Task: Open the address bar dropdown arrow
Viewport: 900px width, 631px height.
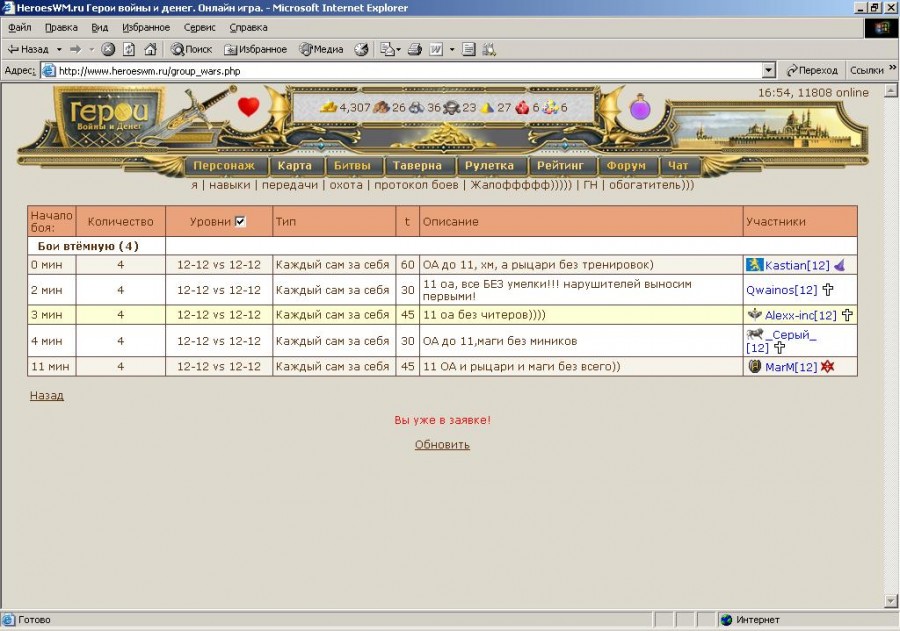Action: [768, 71]
